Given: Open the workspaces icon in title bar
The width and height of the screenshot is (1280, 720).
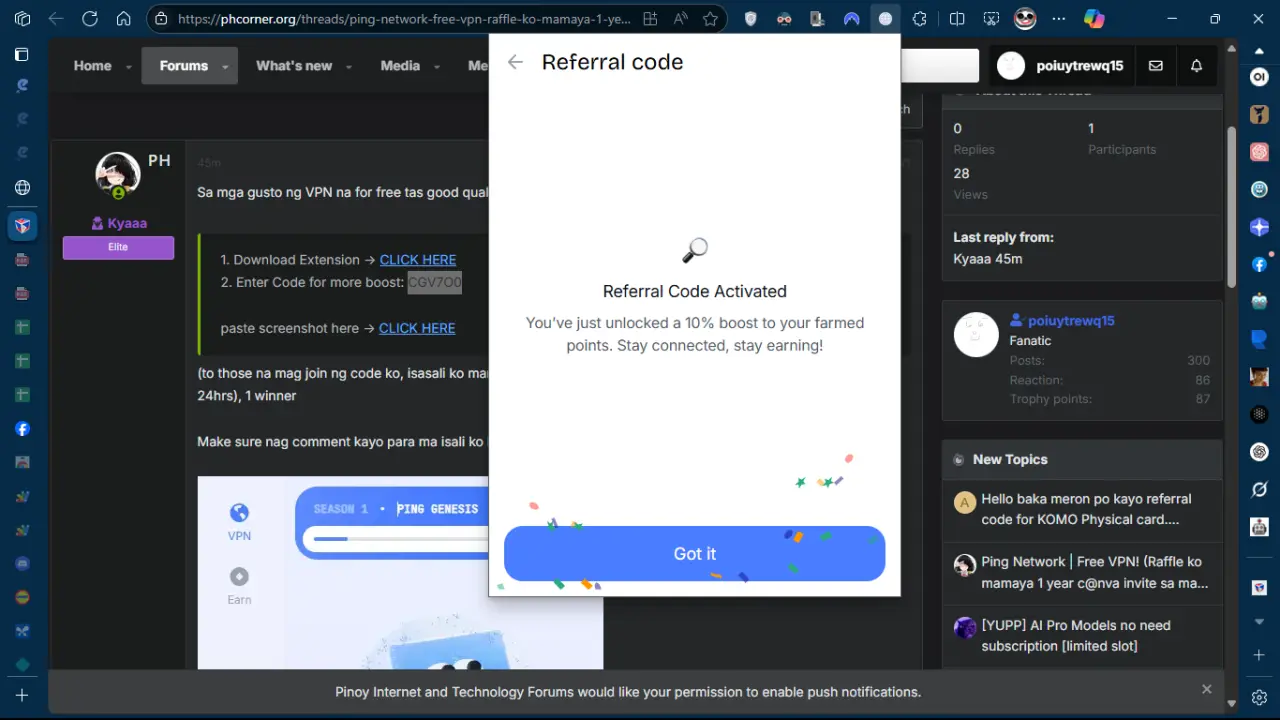Looking at the screenshot, I should 22,18.
